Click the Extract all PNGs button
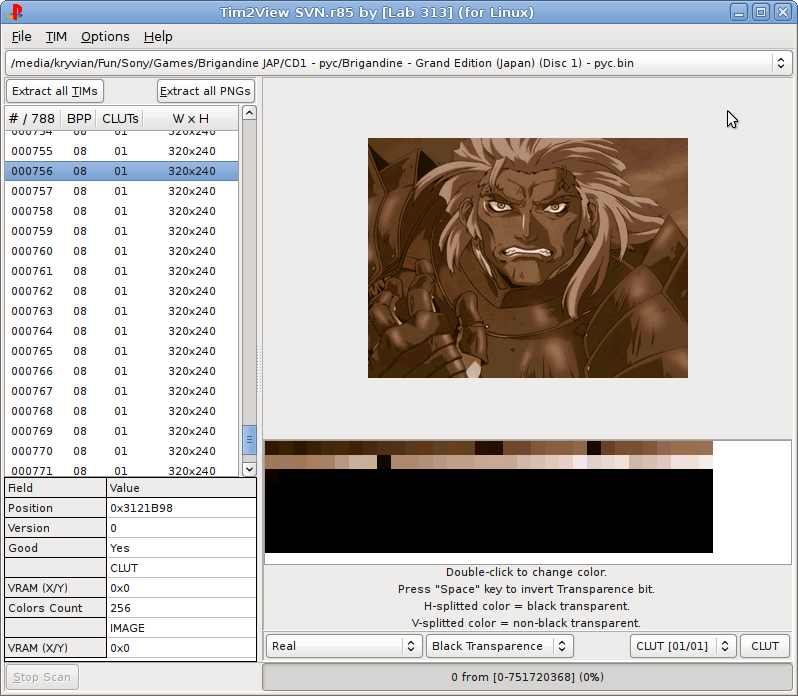 pyautogui.click(x=206, y=91)
